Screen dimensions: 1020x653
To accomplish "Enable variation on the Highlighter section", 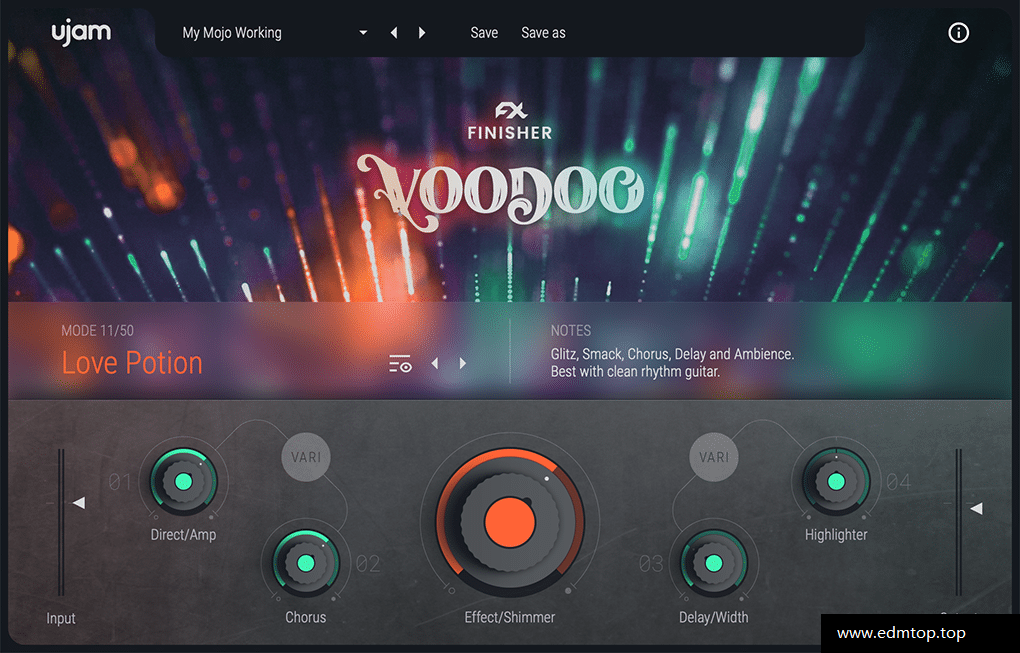I will click(x=713, y=457).
